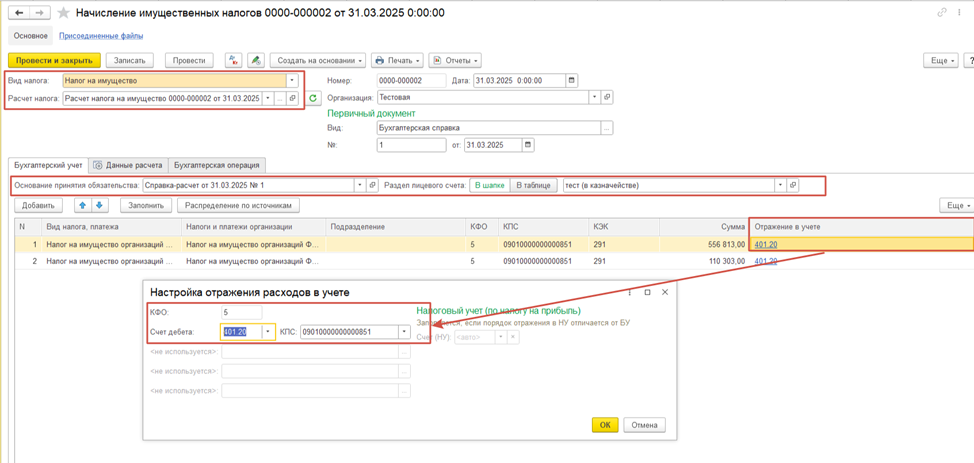This screenshot has width=974, height=463.
Task: Expand the лицевой счет 'тест (в казначействе)' dropdown
Action: pyautogui.click(x=780, y=185)
